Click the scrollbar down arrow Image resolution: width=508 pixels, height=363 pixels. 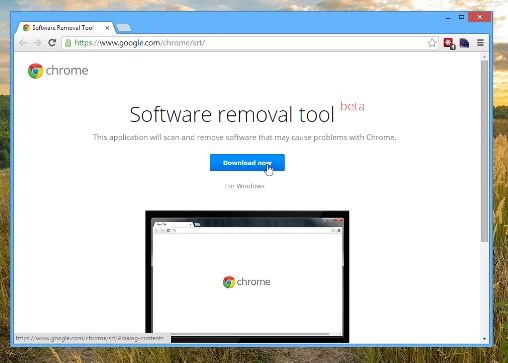pos(484,339)
